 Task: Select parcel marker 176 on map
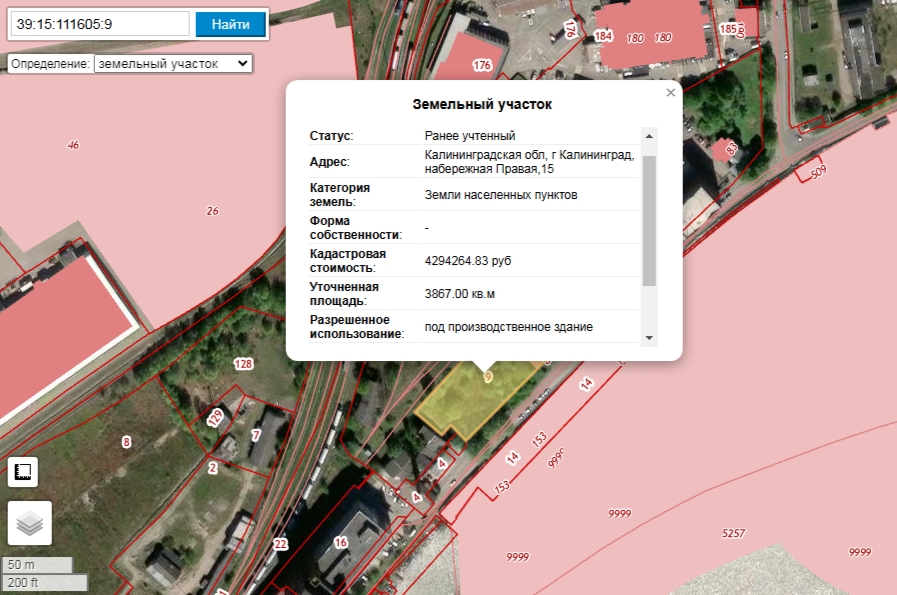482,66
